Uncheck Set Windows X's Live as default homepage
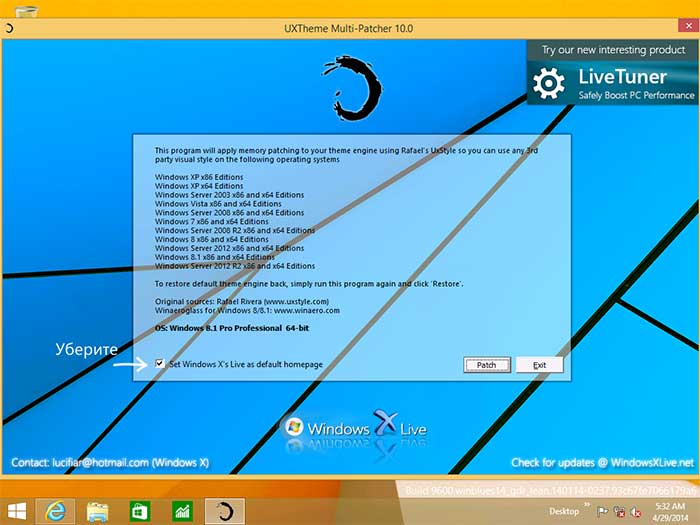 pos(160,363)
